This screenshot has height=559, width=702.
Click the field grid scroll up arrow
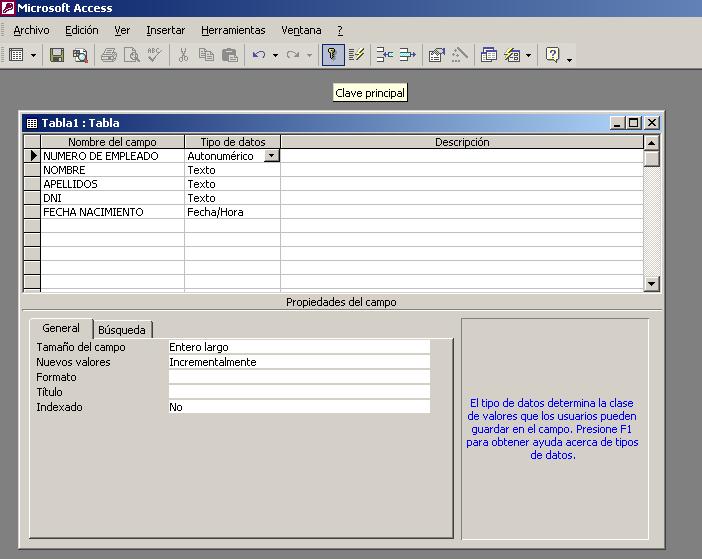651,143
